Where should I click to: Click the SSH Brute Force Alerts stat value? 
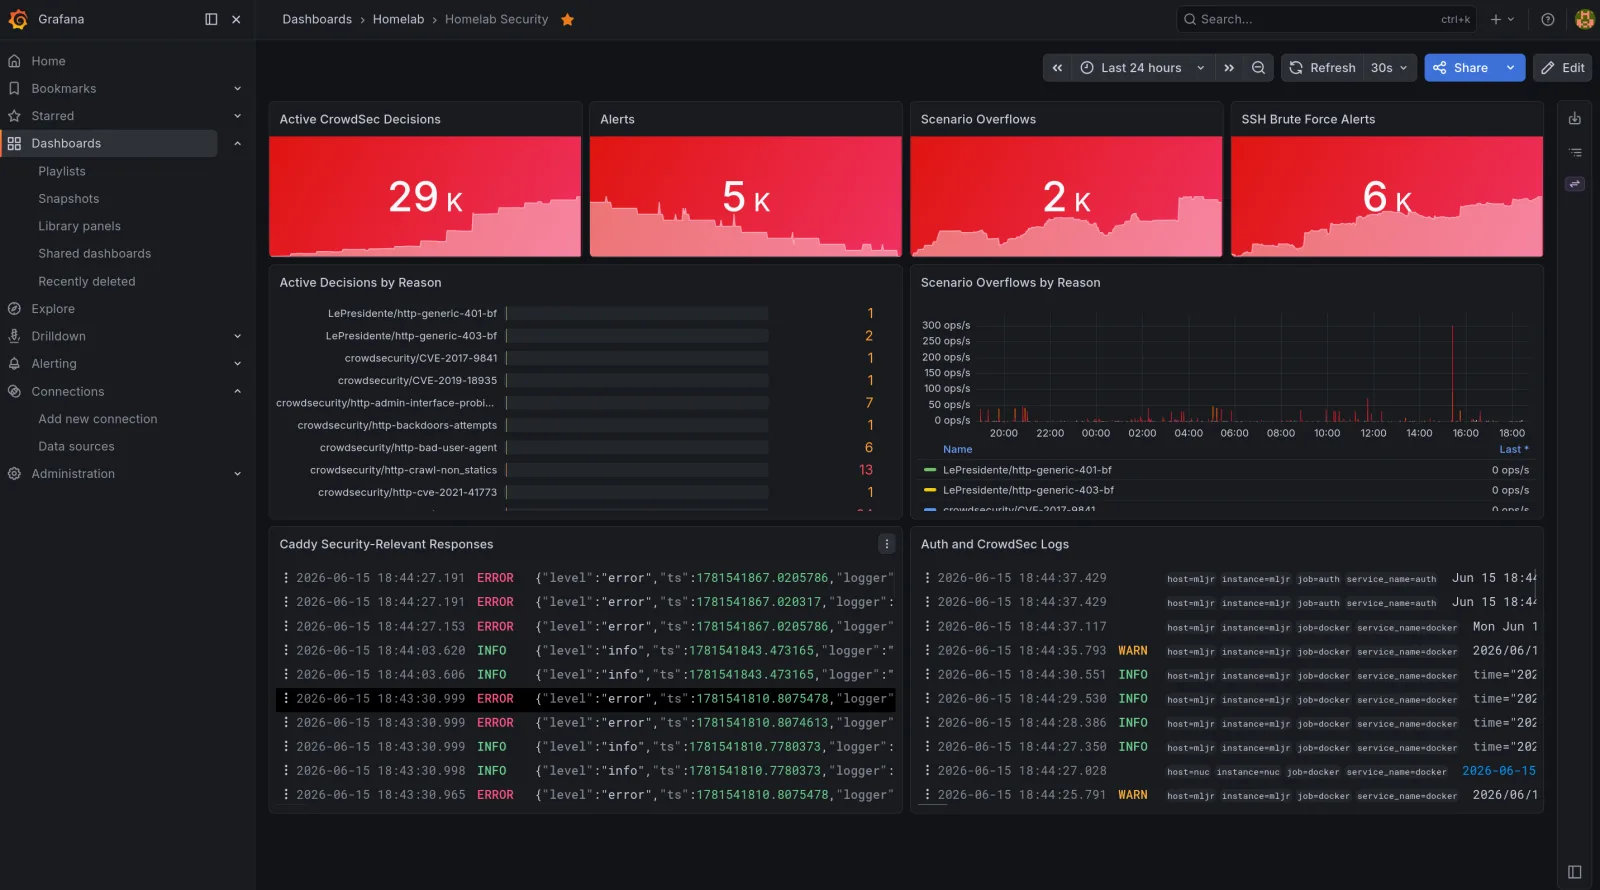click(1387, 197)
